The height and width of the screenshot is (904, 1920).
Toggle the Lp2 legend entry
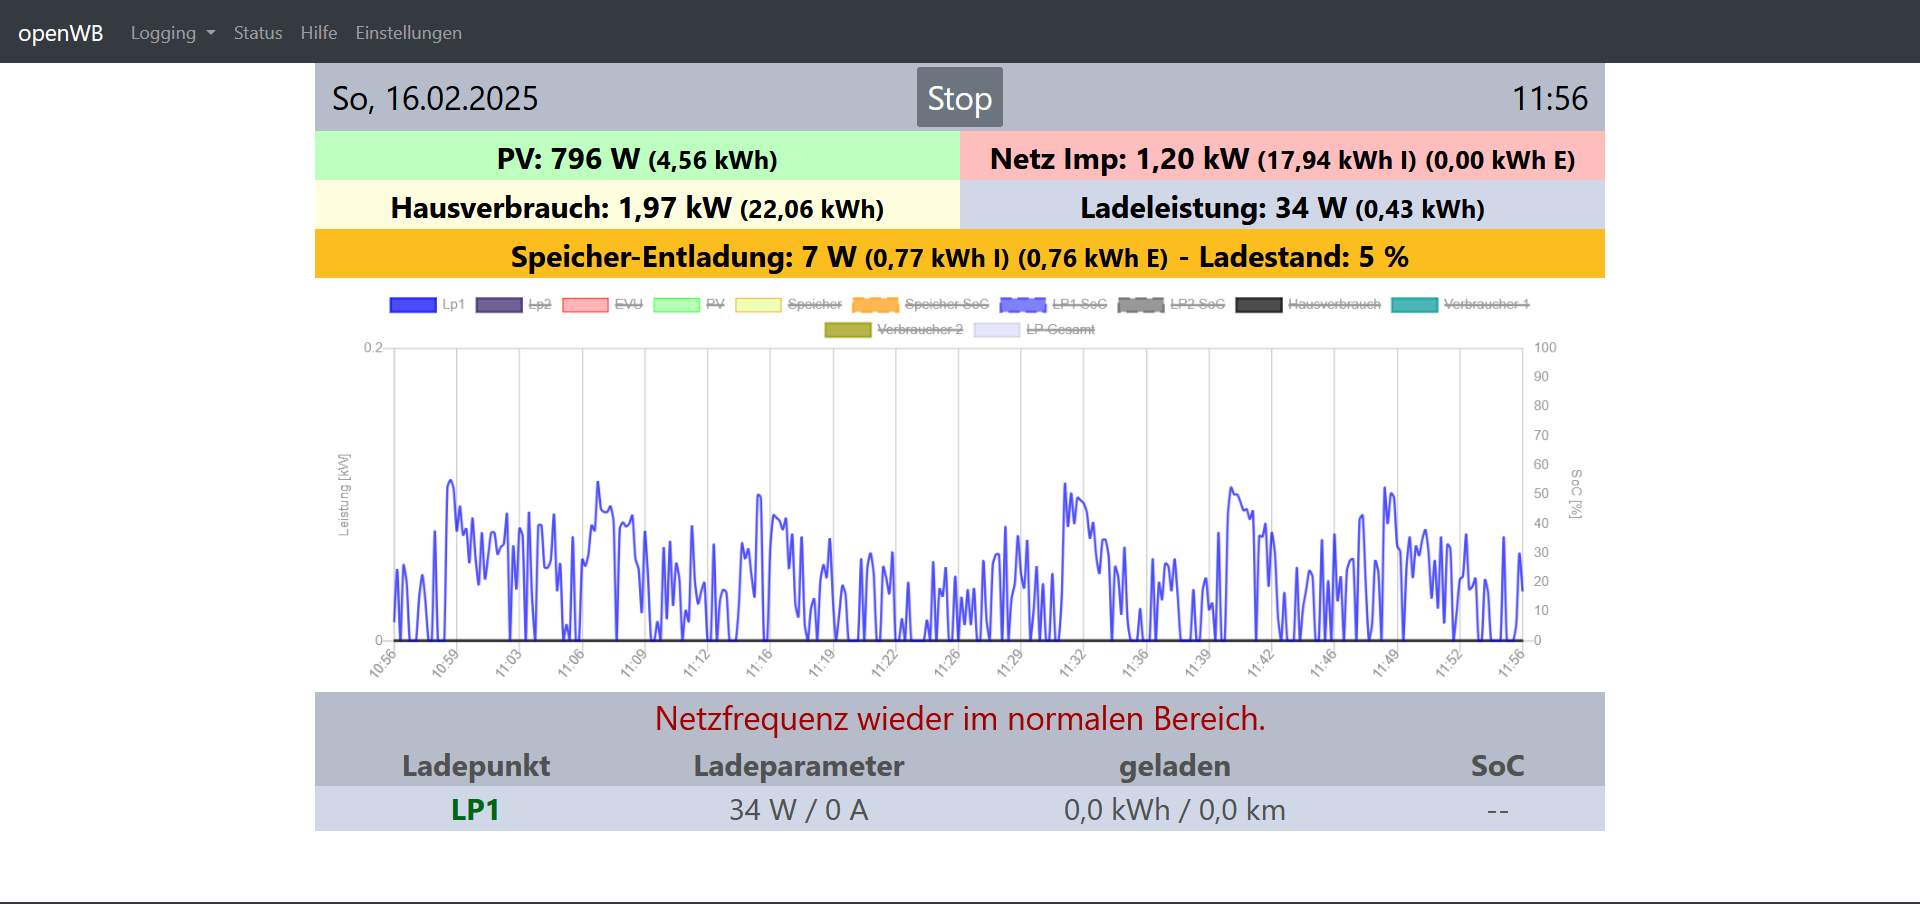pos(514,304)
